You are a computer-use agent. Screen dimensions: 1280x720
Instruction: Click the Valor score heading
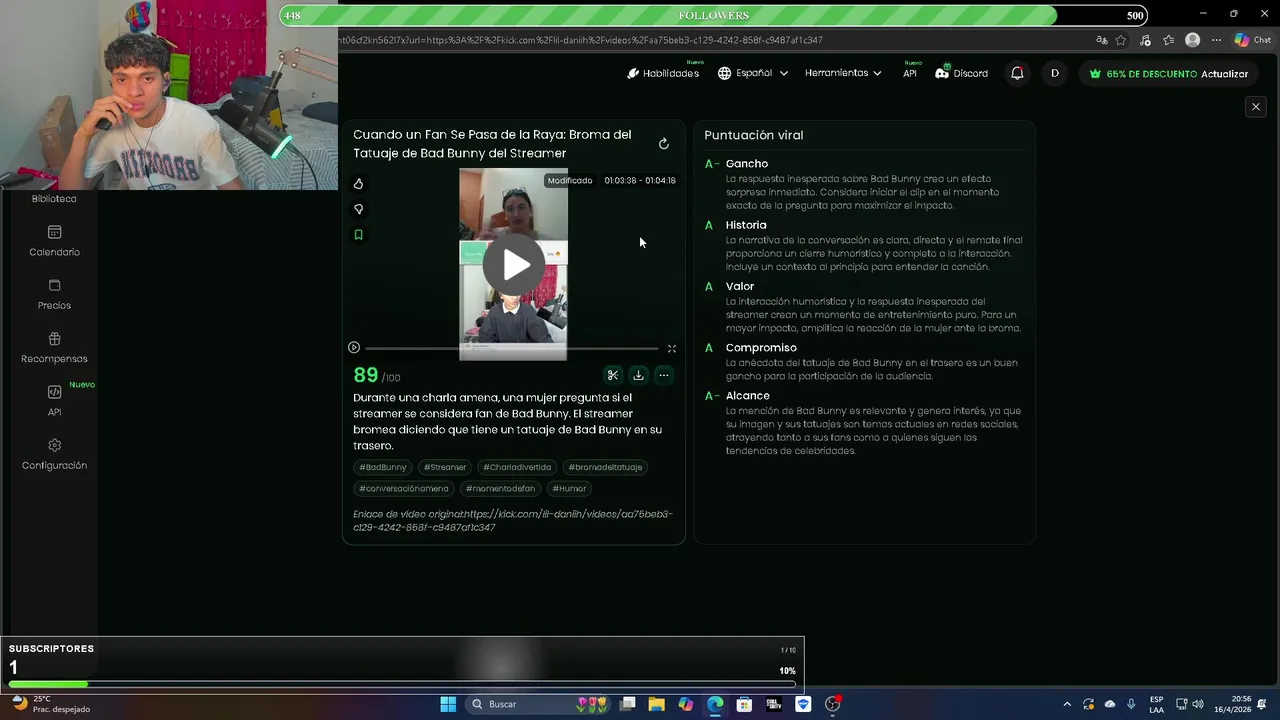pyautogui.click(x=740, y=286)
